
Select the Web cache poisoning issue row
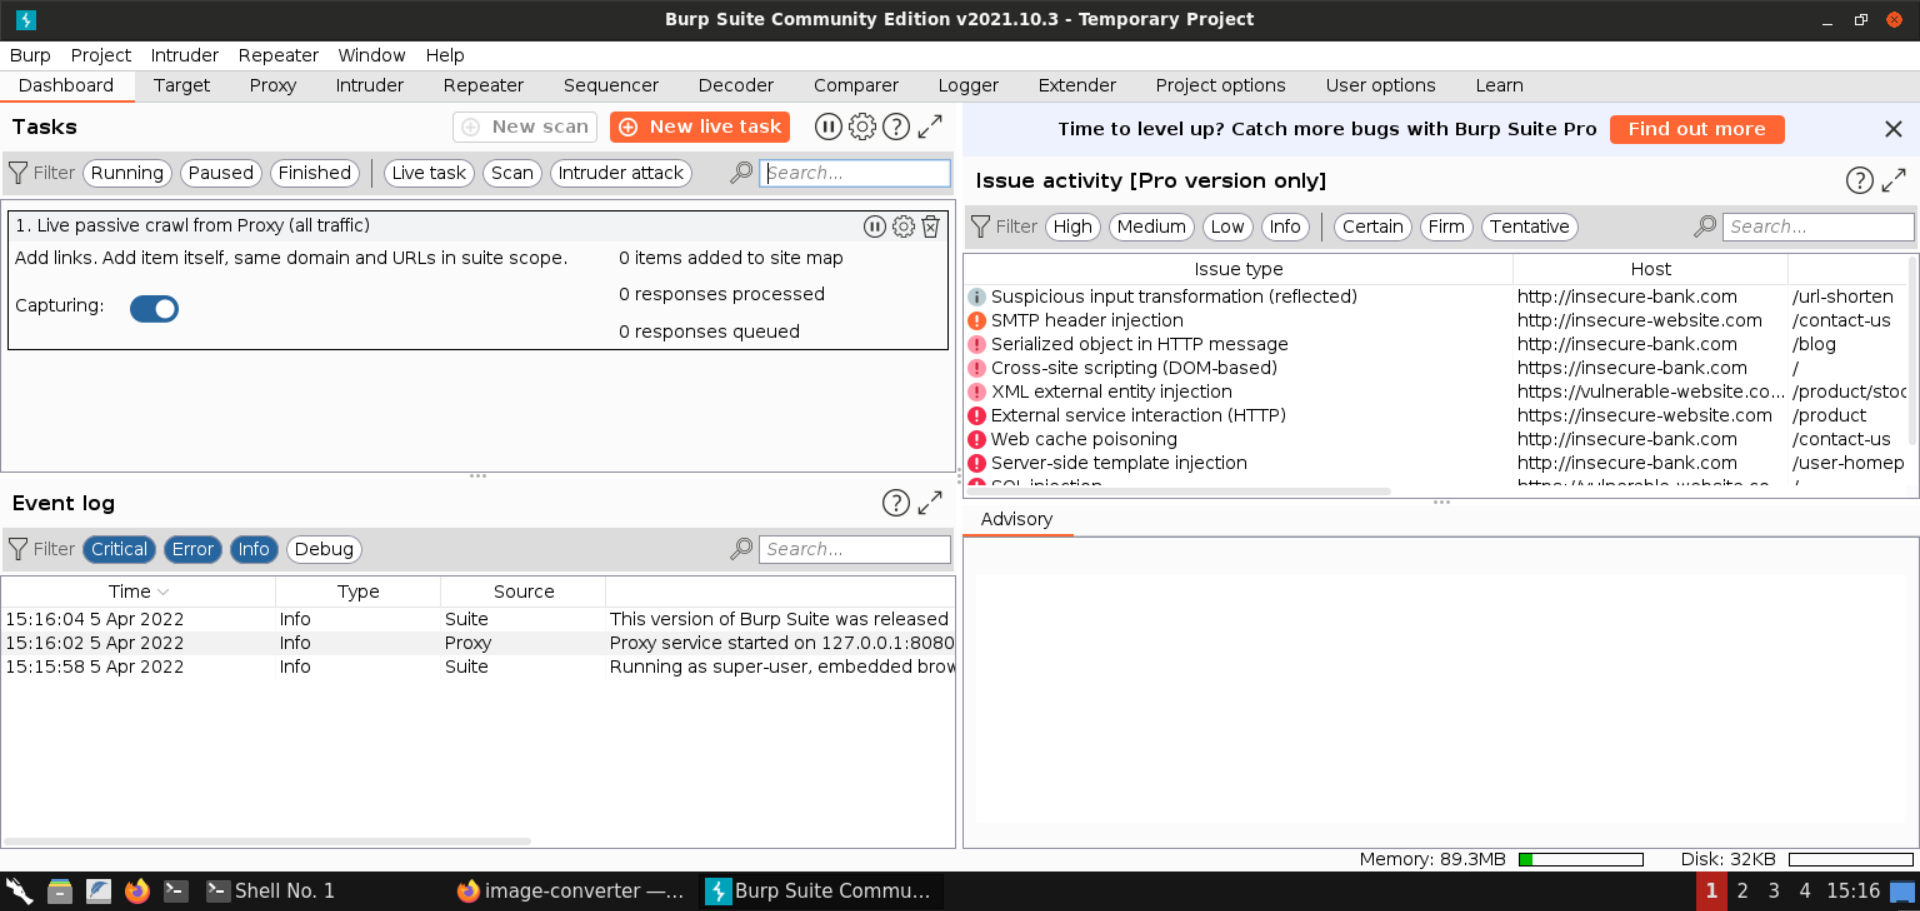tap(1436, 440)
